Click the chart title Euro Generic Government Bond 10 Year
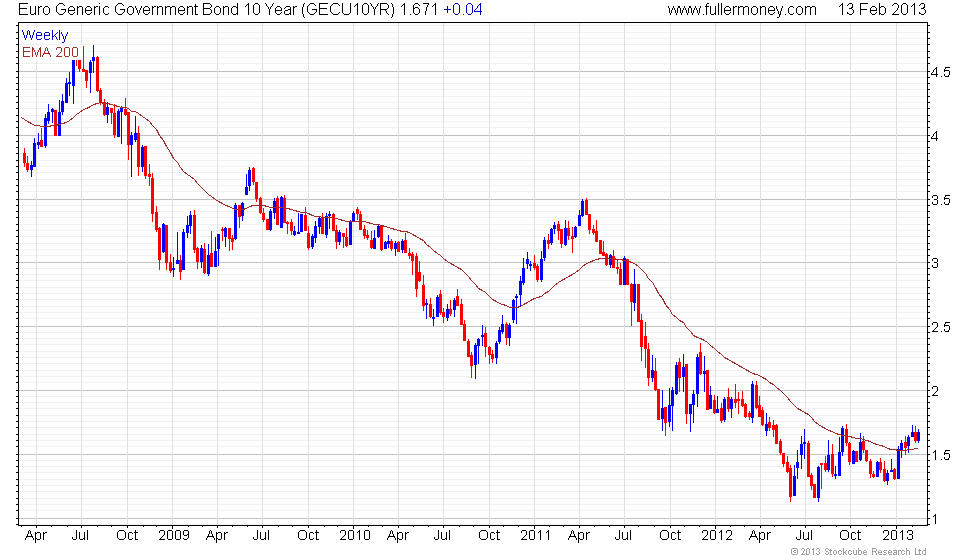The image size is (980, 560). (x=158, y=10)
